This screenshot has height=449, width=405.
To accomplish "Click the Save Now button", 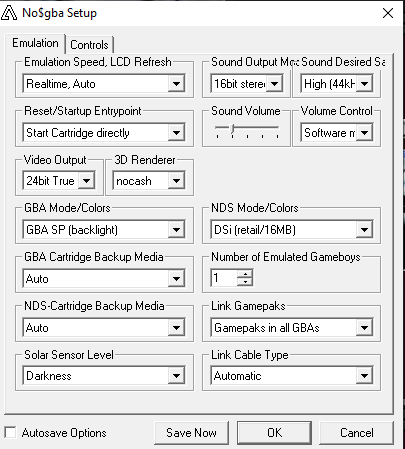I will coord(191,433).
